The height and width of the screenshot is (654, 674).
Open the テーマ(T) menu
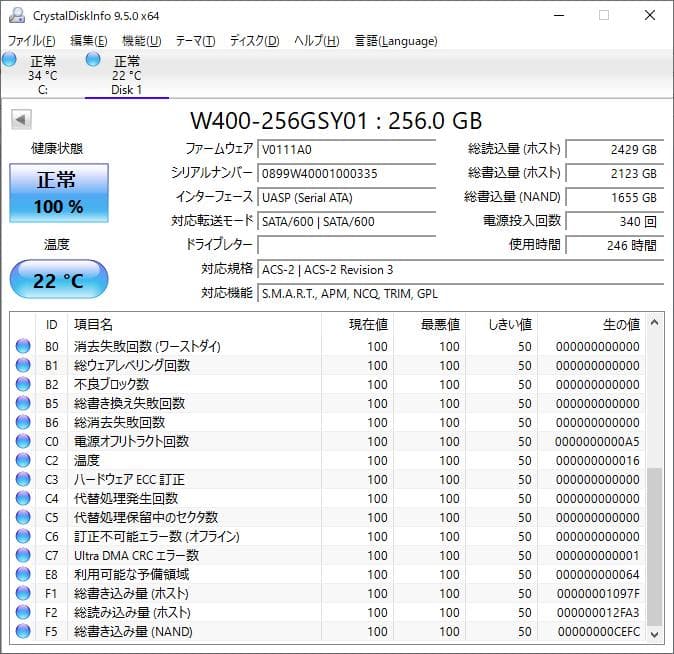(x=196, y=41)
